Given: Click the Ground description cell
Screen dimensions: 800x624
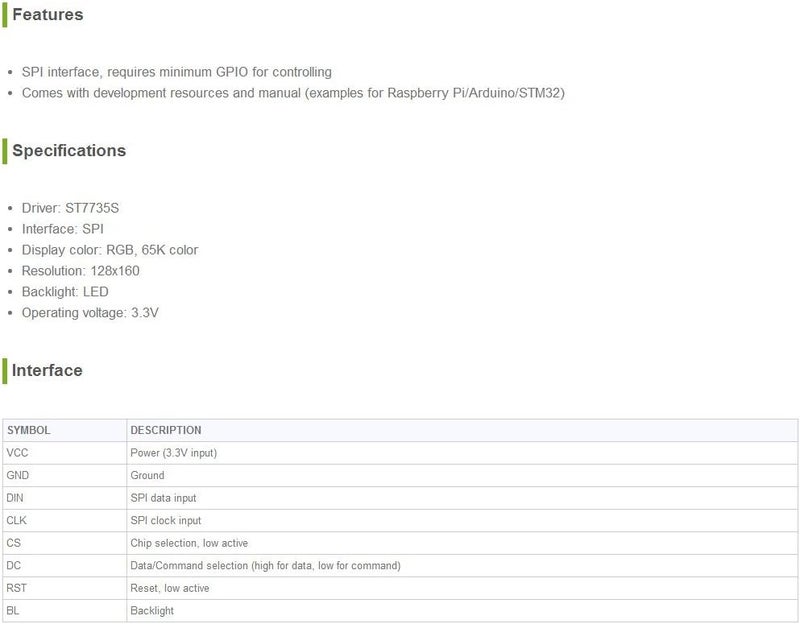Looking at the screenshot, I should 148,476.
